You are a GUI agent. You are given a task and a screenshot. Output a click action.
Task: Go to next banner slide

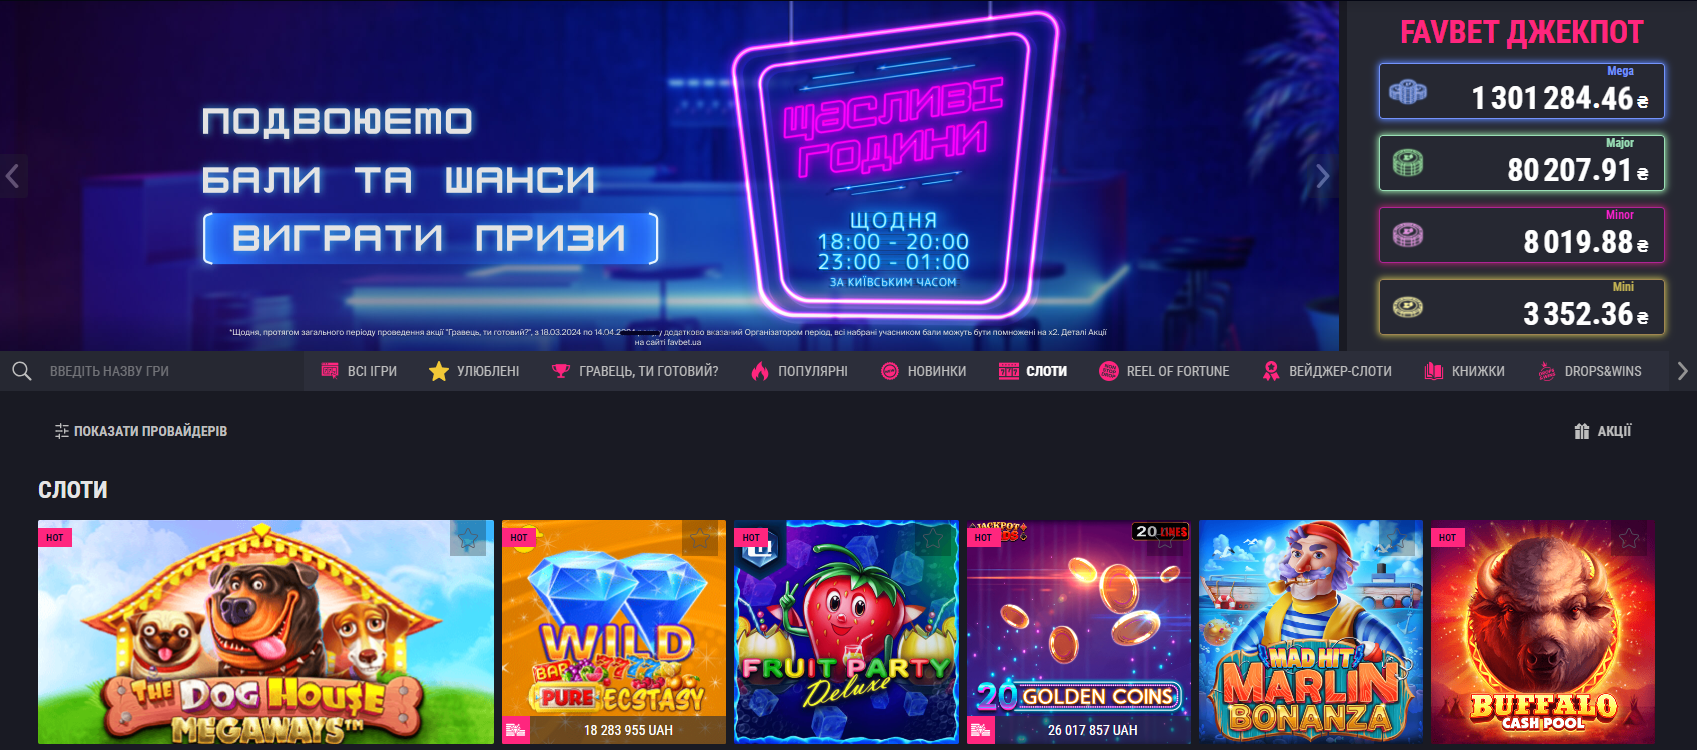click(x=1322, y=176)
